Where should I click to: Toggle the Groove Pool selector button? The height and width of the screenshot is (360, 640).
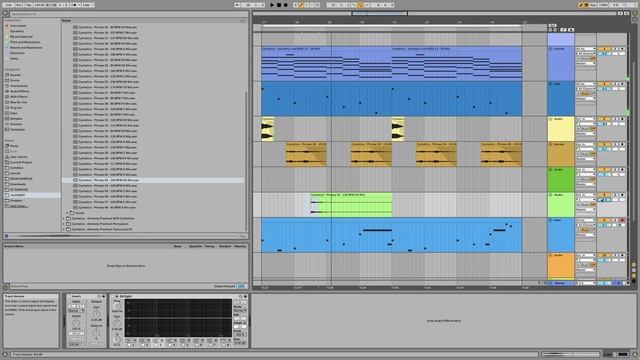click(x=6, y=287)
